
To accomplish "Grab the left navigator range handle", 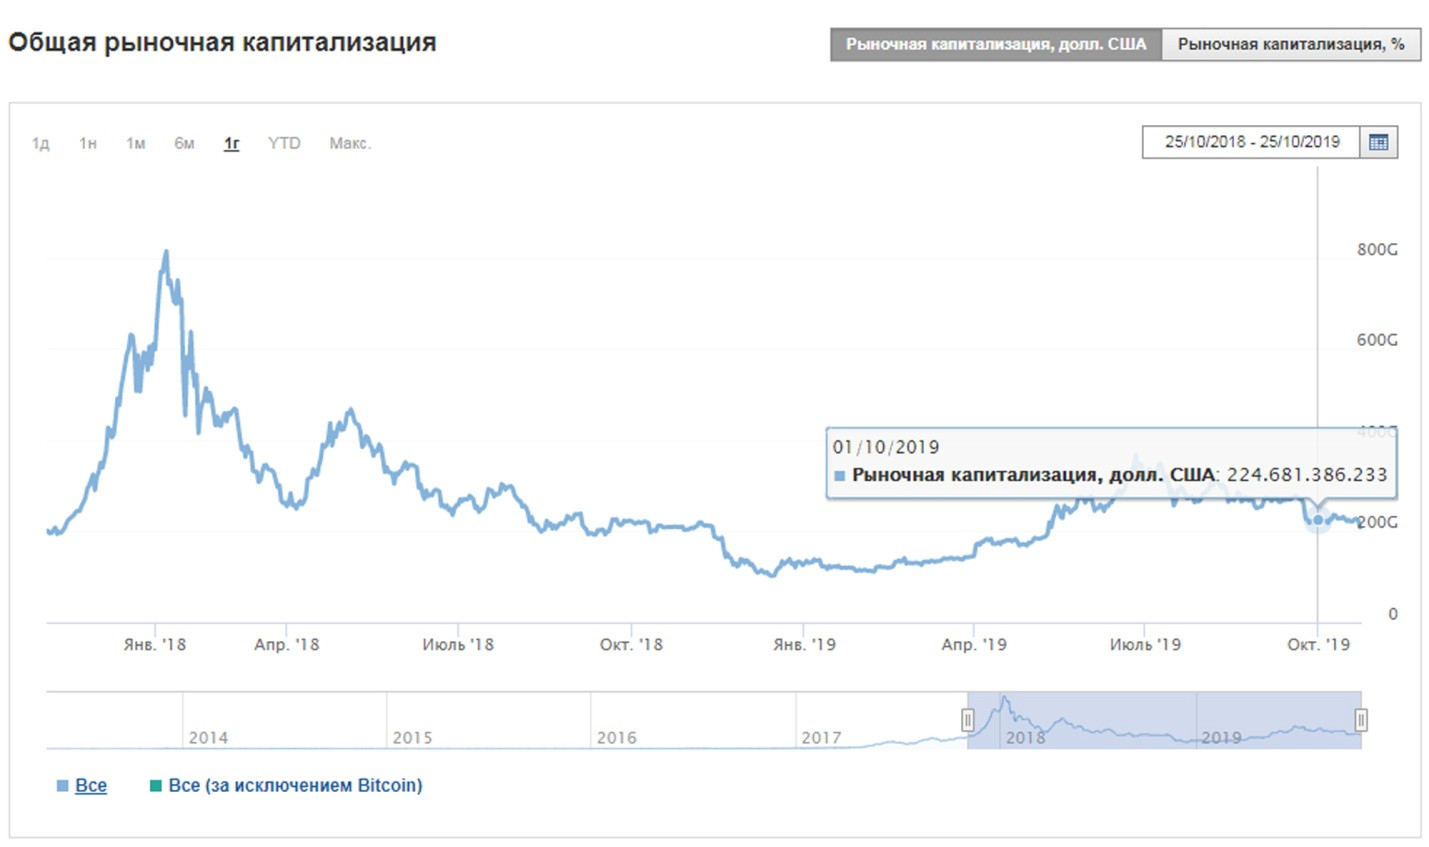I will (967, 720).
